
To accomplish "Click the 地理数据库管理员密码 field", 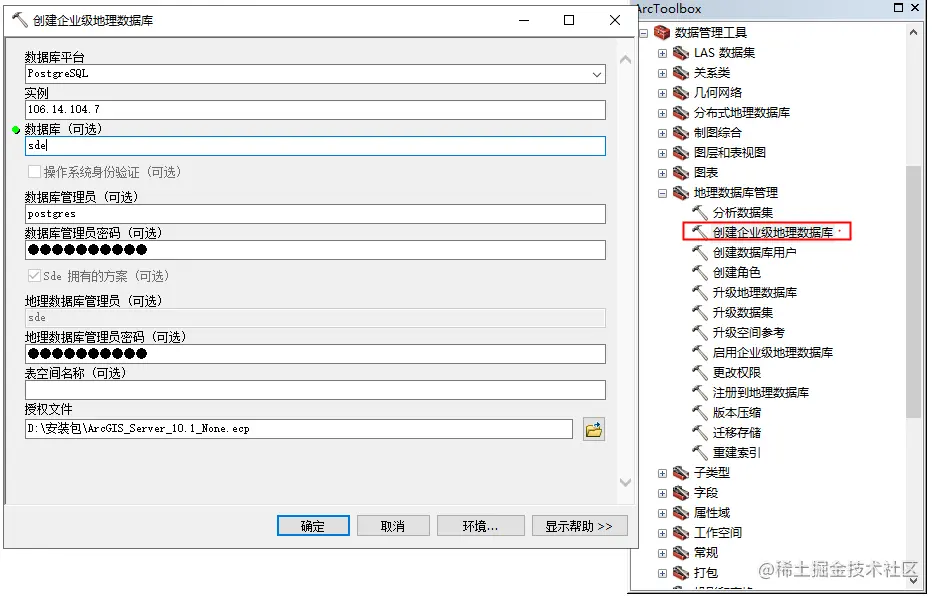I will [315, 354].
